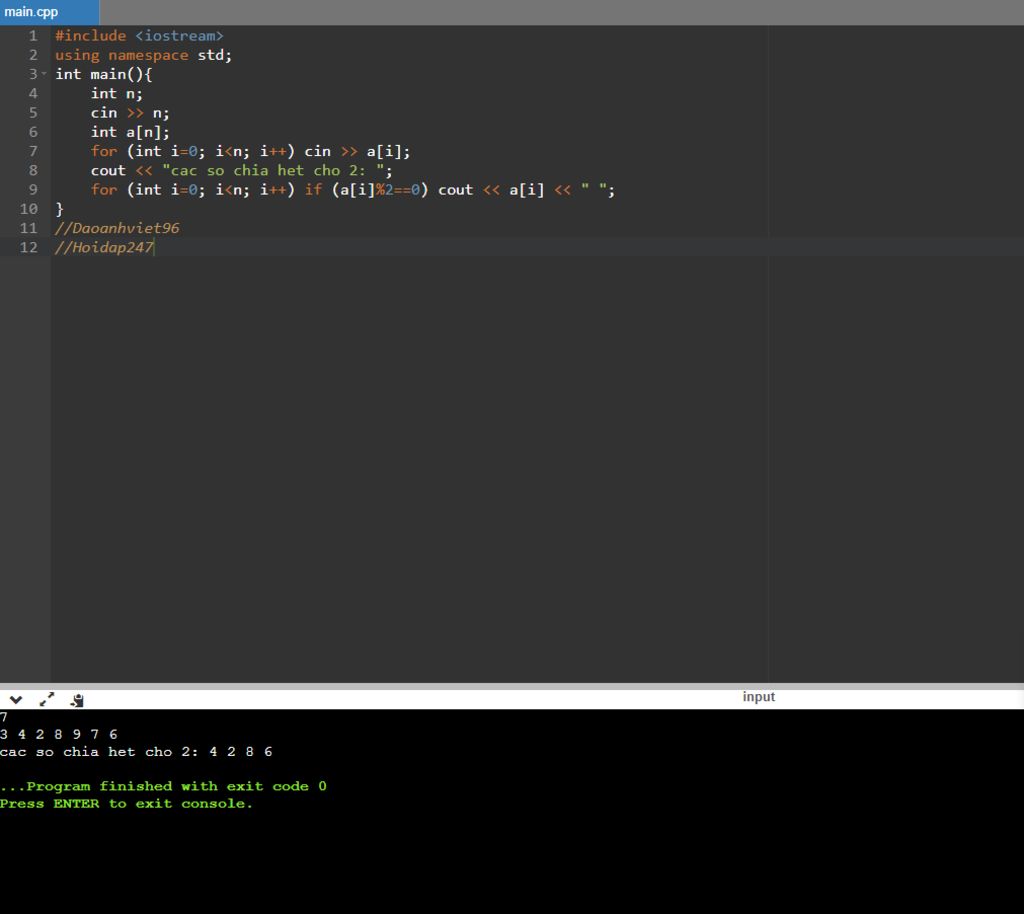
Task: Click '...Program finished with exit code 0' message
Action: pyautogui.click(x=163, y=786)
